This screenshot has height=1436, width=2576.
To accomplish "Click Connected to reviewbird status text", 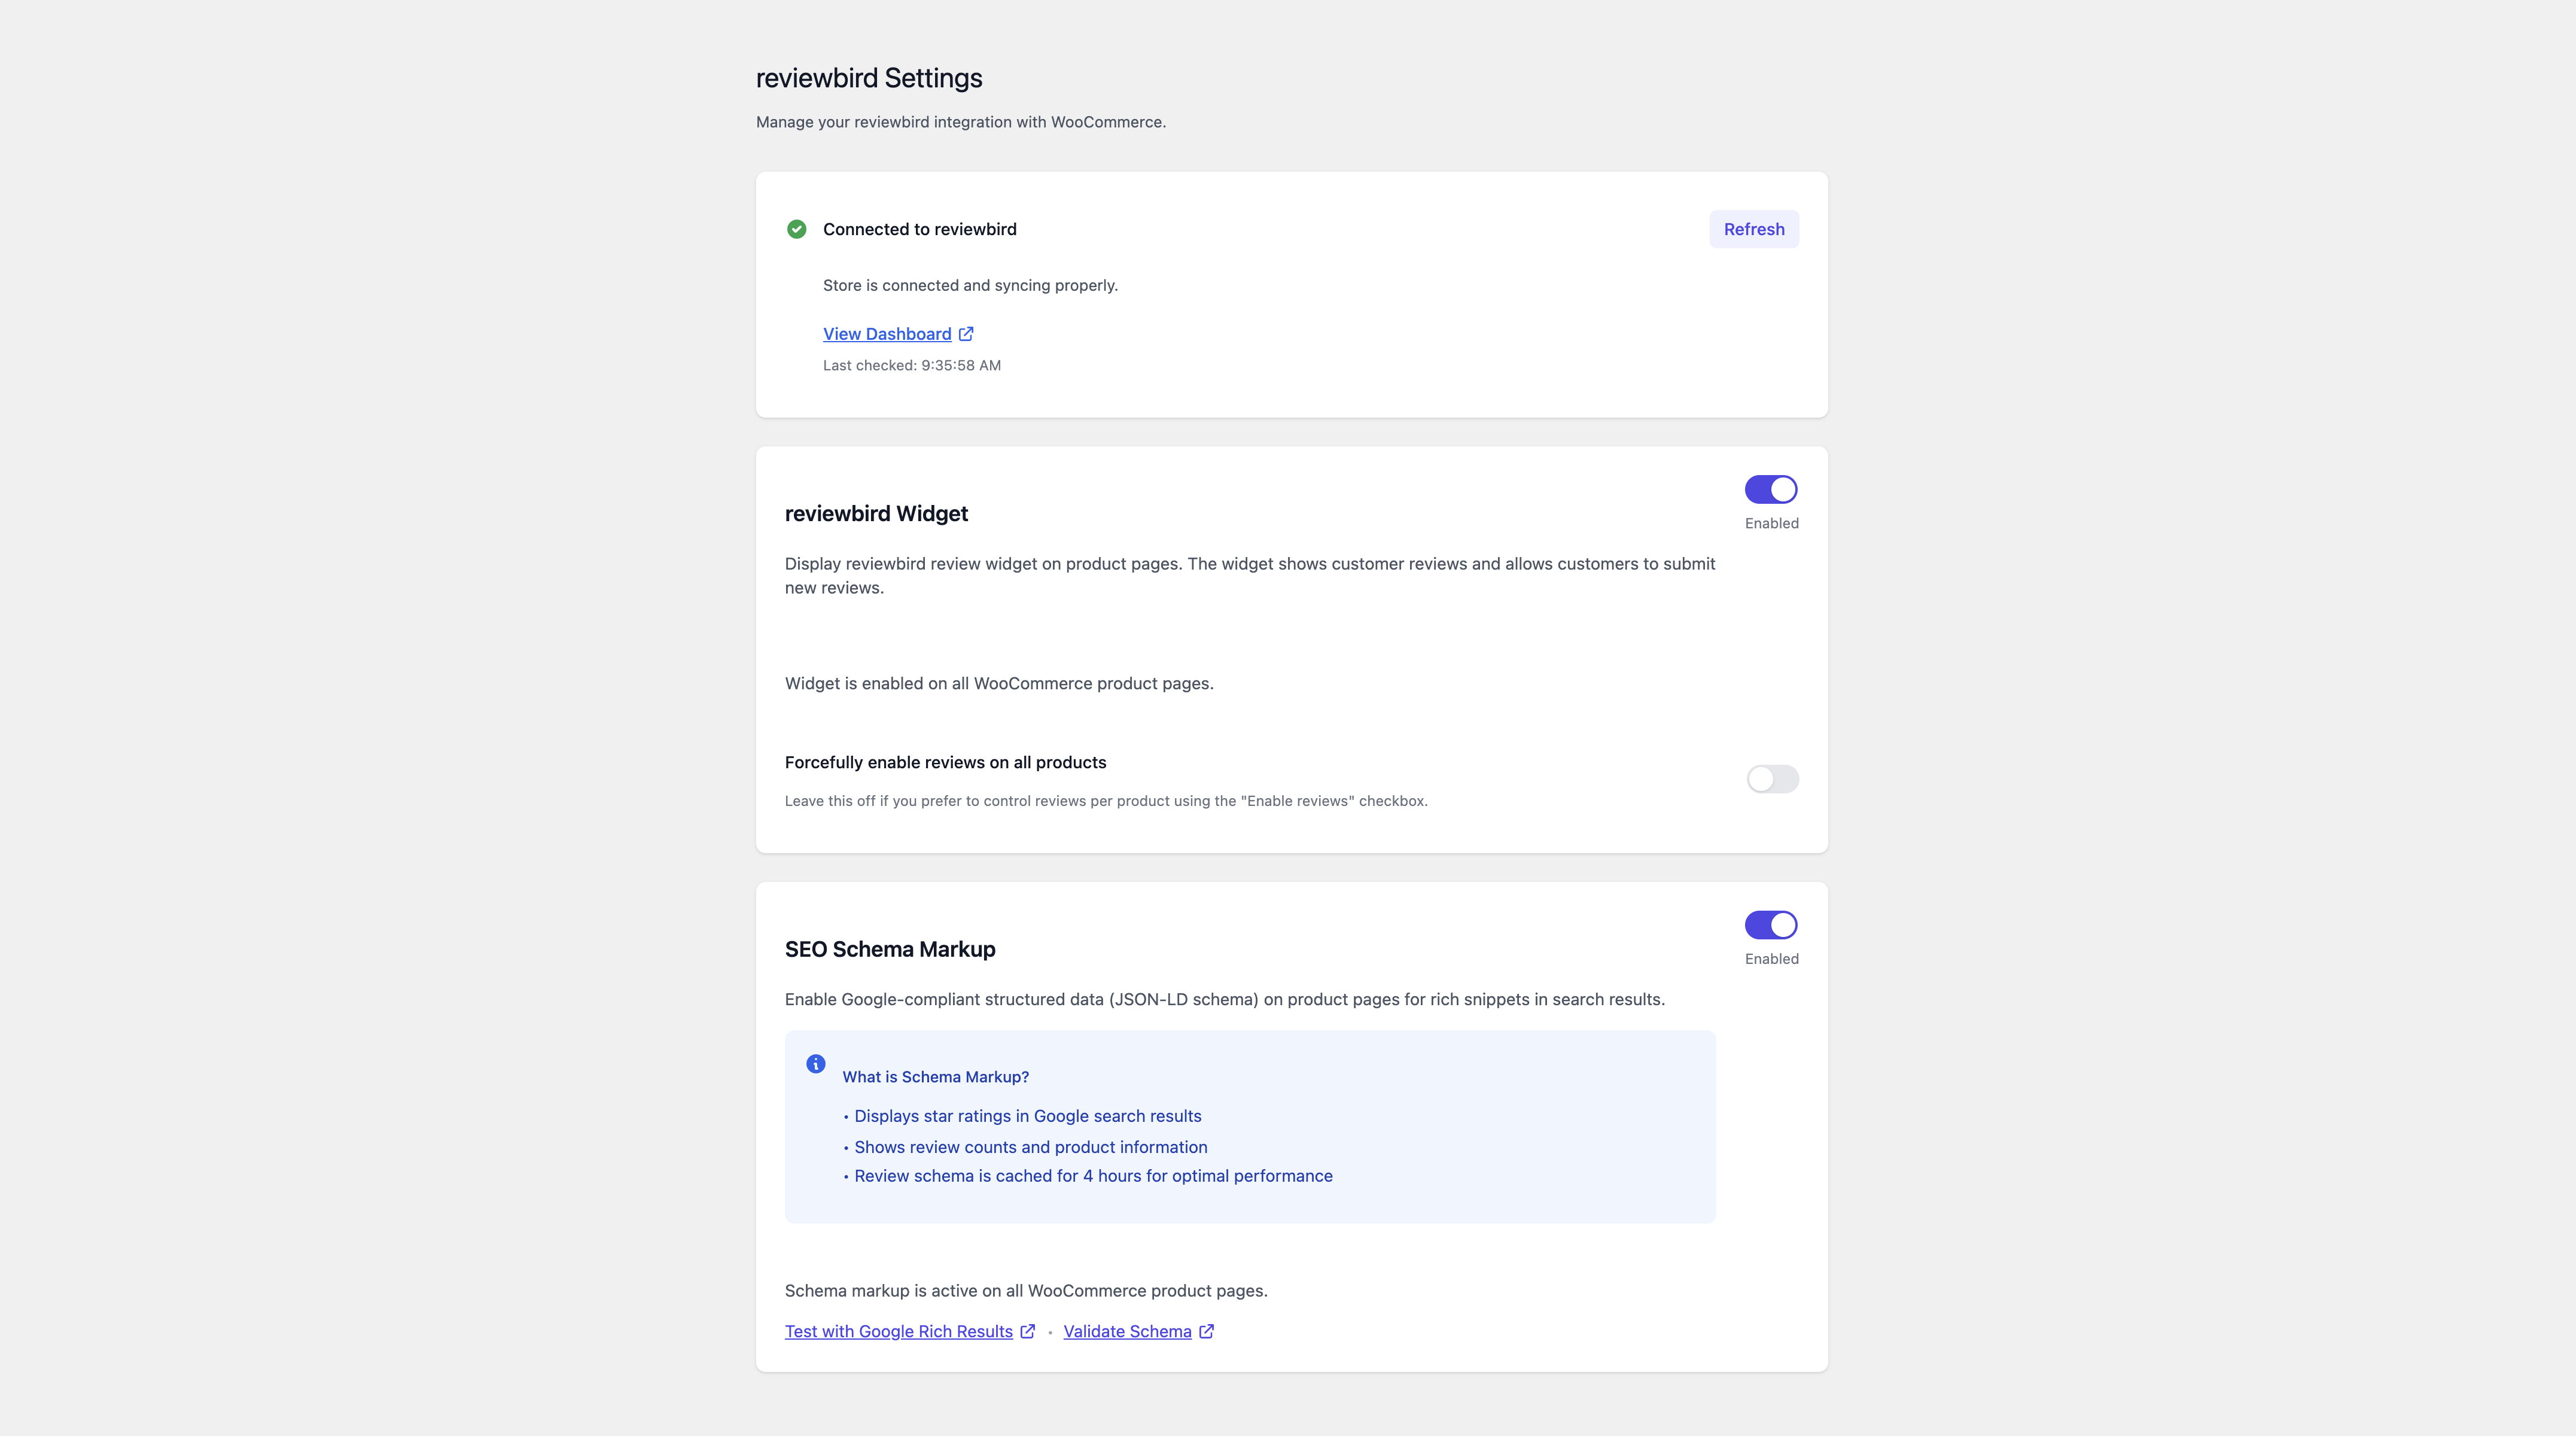I will pyautogui.click(x=919, y=229).
